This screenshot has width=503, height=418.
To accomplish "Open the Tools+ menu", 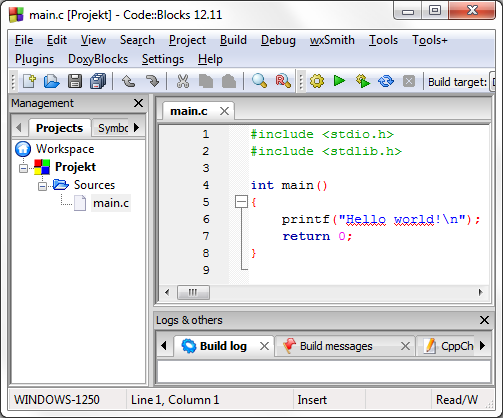I will point(430,40).
